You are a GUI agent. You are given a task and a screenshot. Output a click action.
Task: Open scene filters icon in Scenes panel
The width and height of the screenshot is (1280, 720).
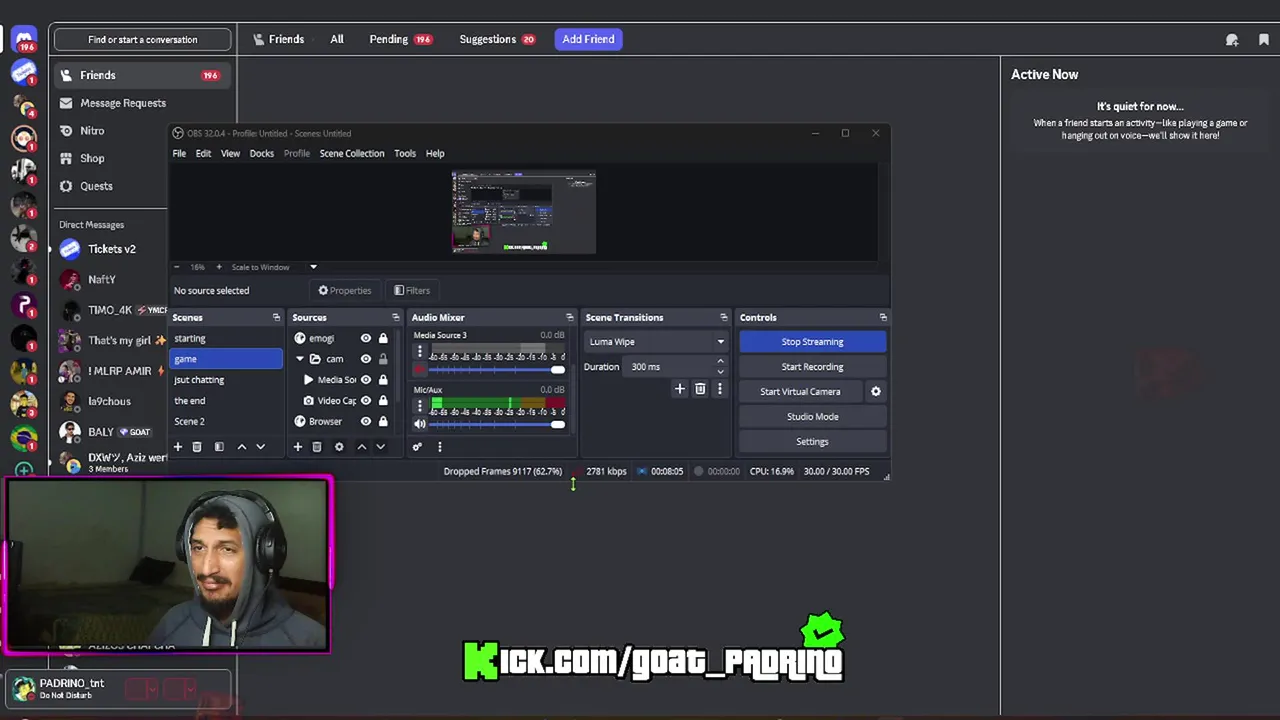(219, 447)
